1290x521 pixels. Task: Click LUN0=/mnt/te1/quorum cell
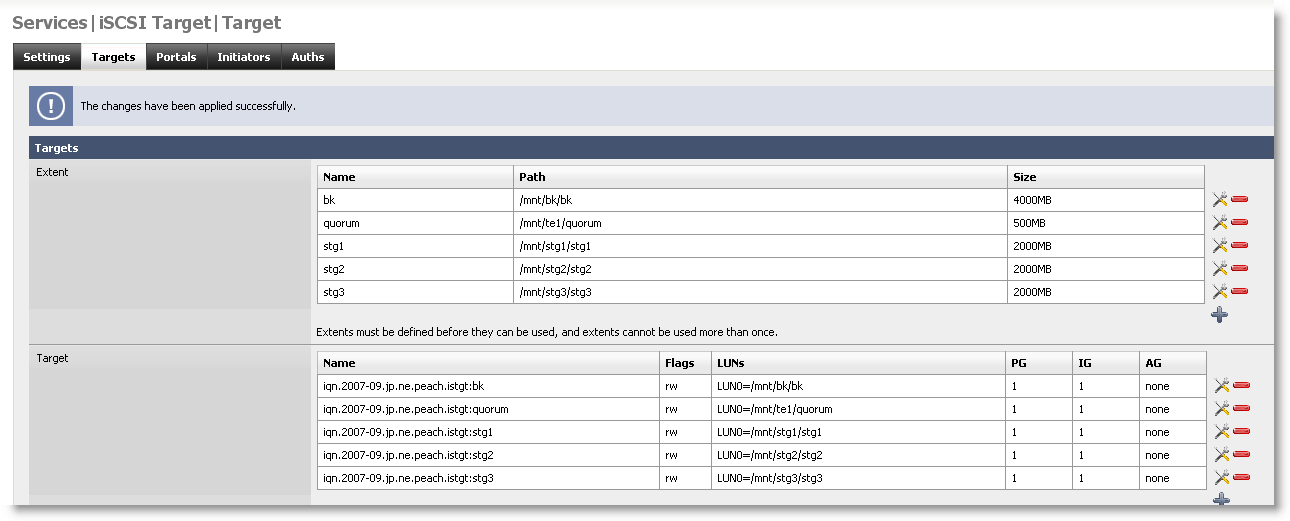tap(858, 409)
